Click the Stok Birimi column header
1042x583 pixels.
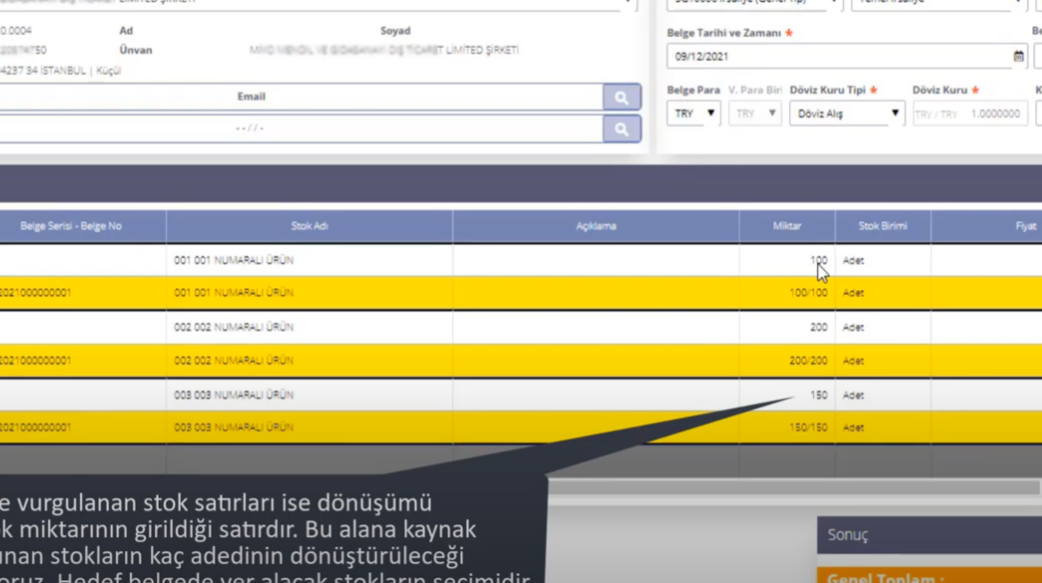pyautogui.click(x=882, y=226)
